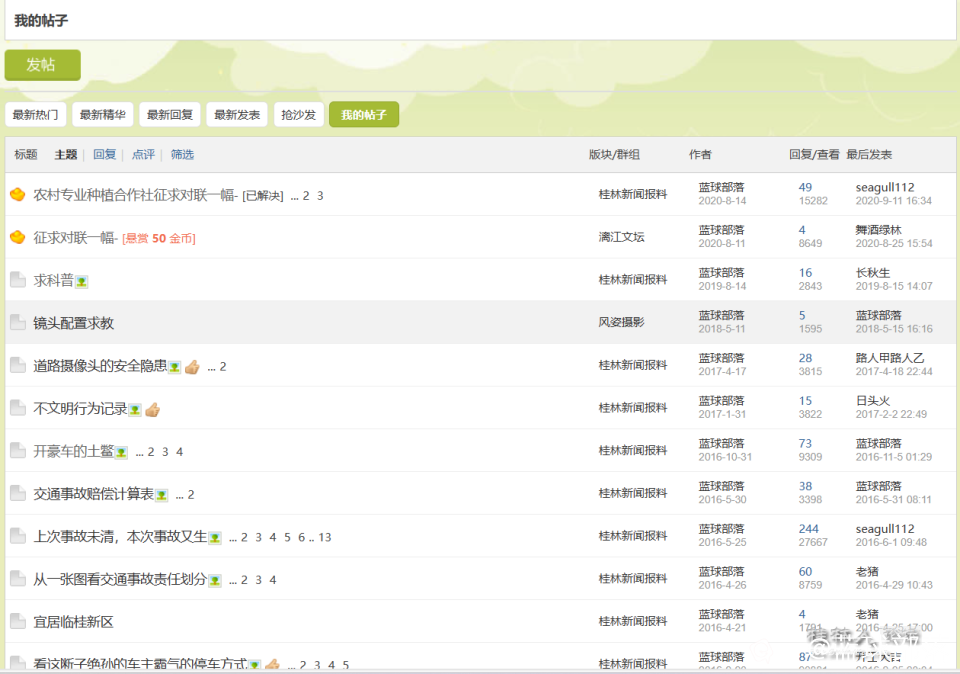Click gold ingot icon beside 农村专业种植合作社 post

(17, 195)
